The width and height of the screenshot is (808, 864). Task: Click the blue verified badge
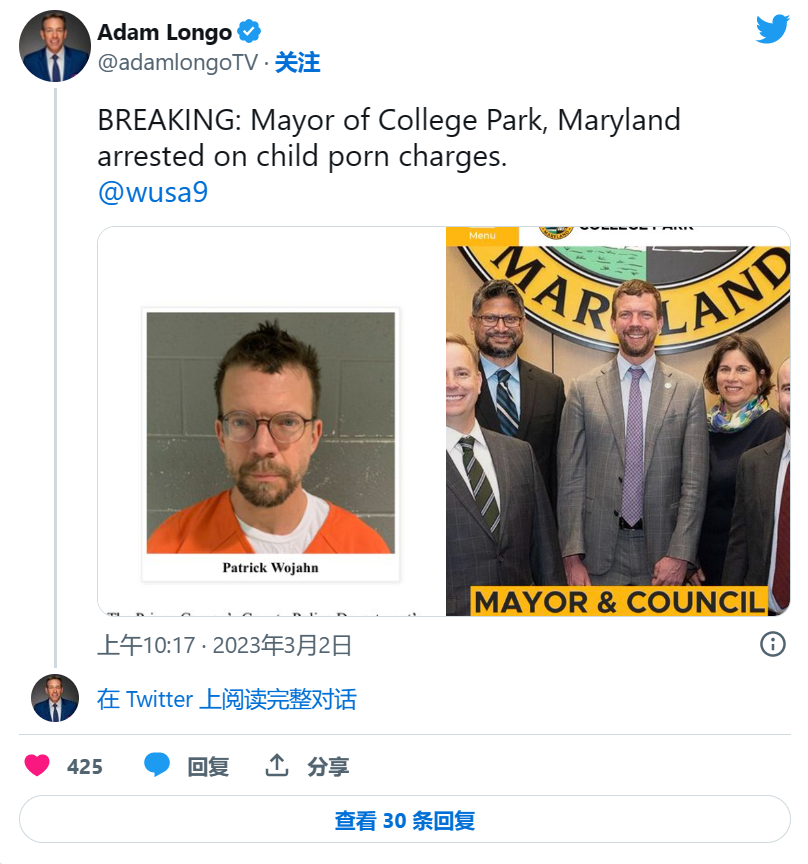(x=249, y=32)
